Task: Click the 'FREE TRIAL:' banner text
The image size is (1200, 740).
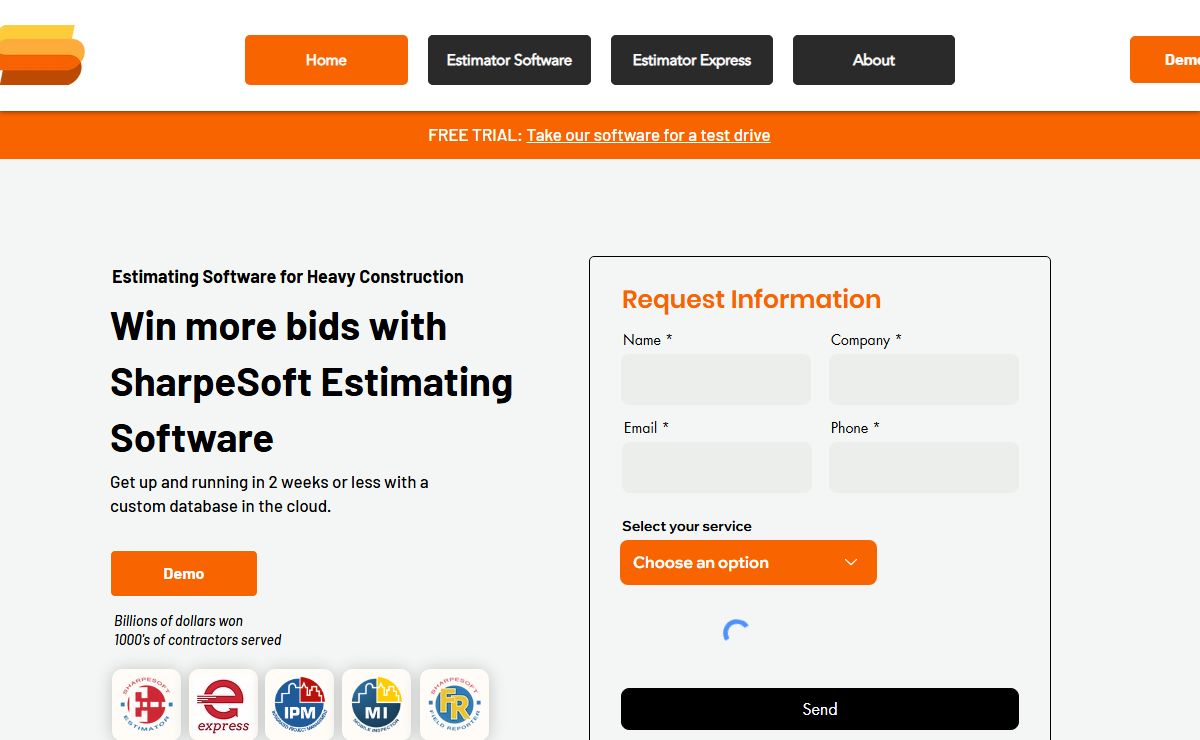Action: pos(475,135)
